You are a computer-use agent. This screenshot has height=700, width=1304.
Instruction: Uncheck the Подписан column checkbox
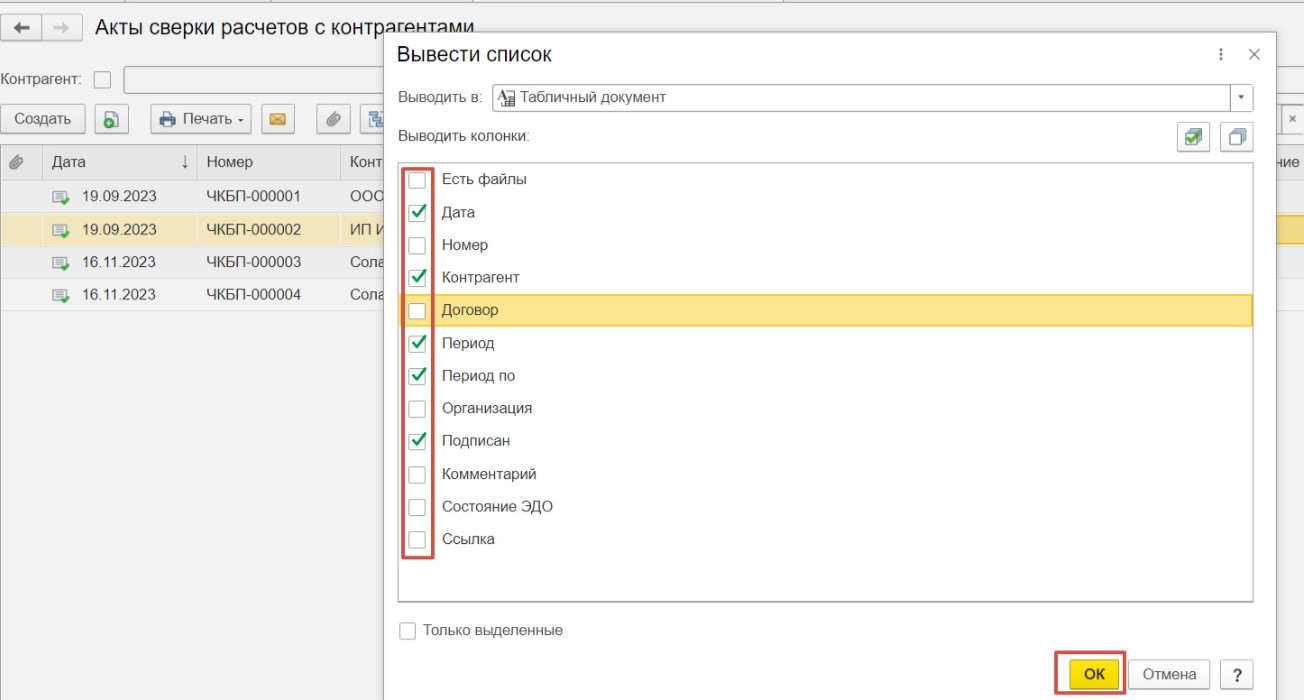click(417, 441)
